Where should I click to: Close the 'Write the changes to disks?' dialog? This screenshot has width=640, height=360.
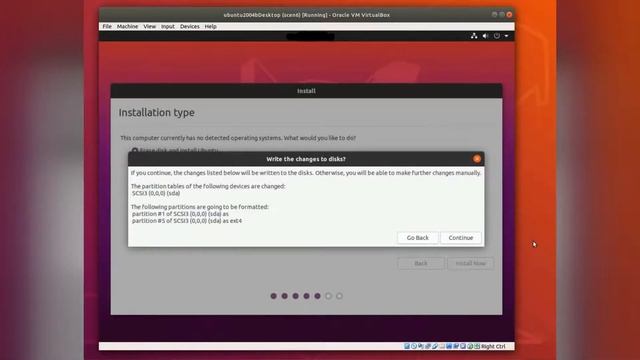[x=477, y=159]
